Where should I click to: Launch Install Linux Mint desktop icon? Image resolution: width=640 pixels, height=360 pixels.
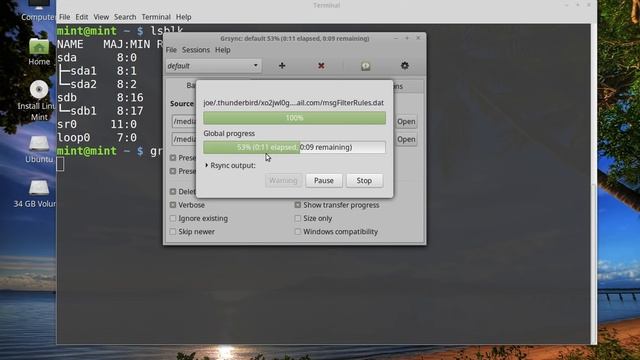pos(38,100)
